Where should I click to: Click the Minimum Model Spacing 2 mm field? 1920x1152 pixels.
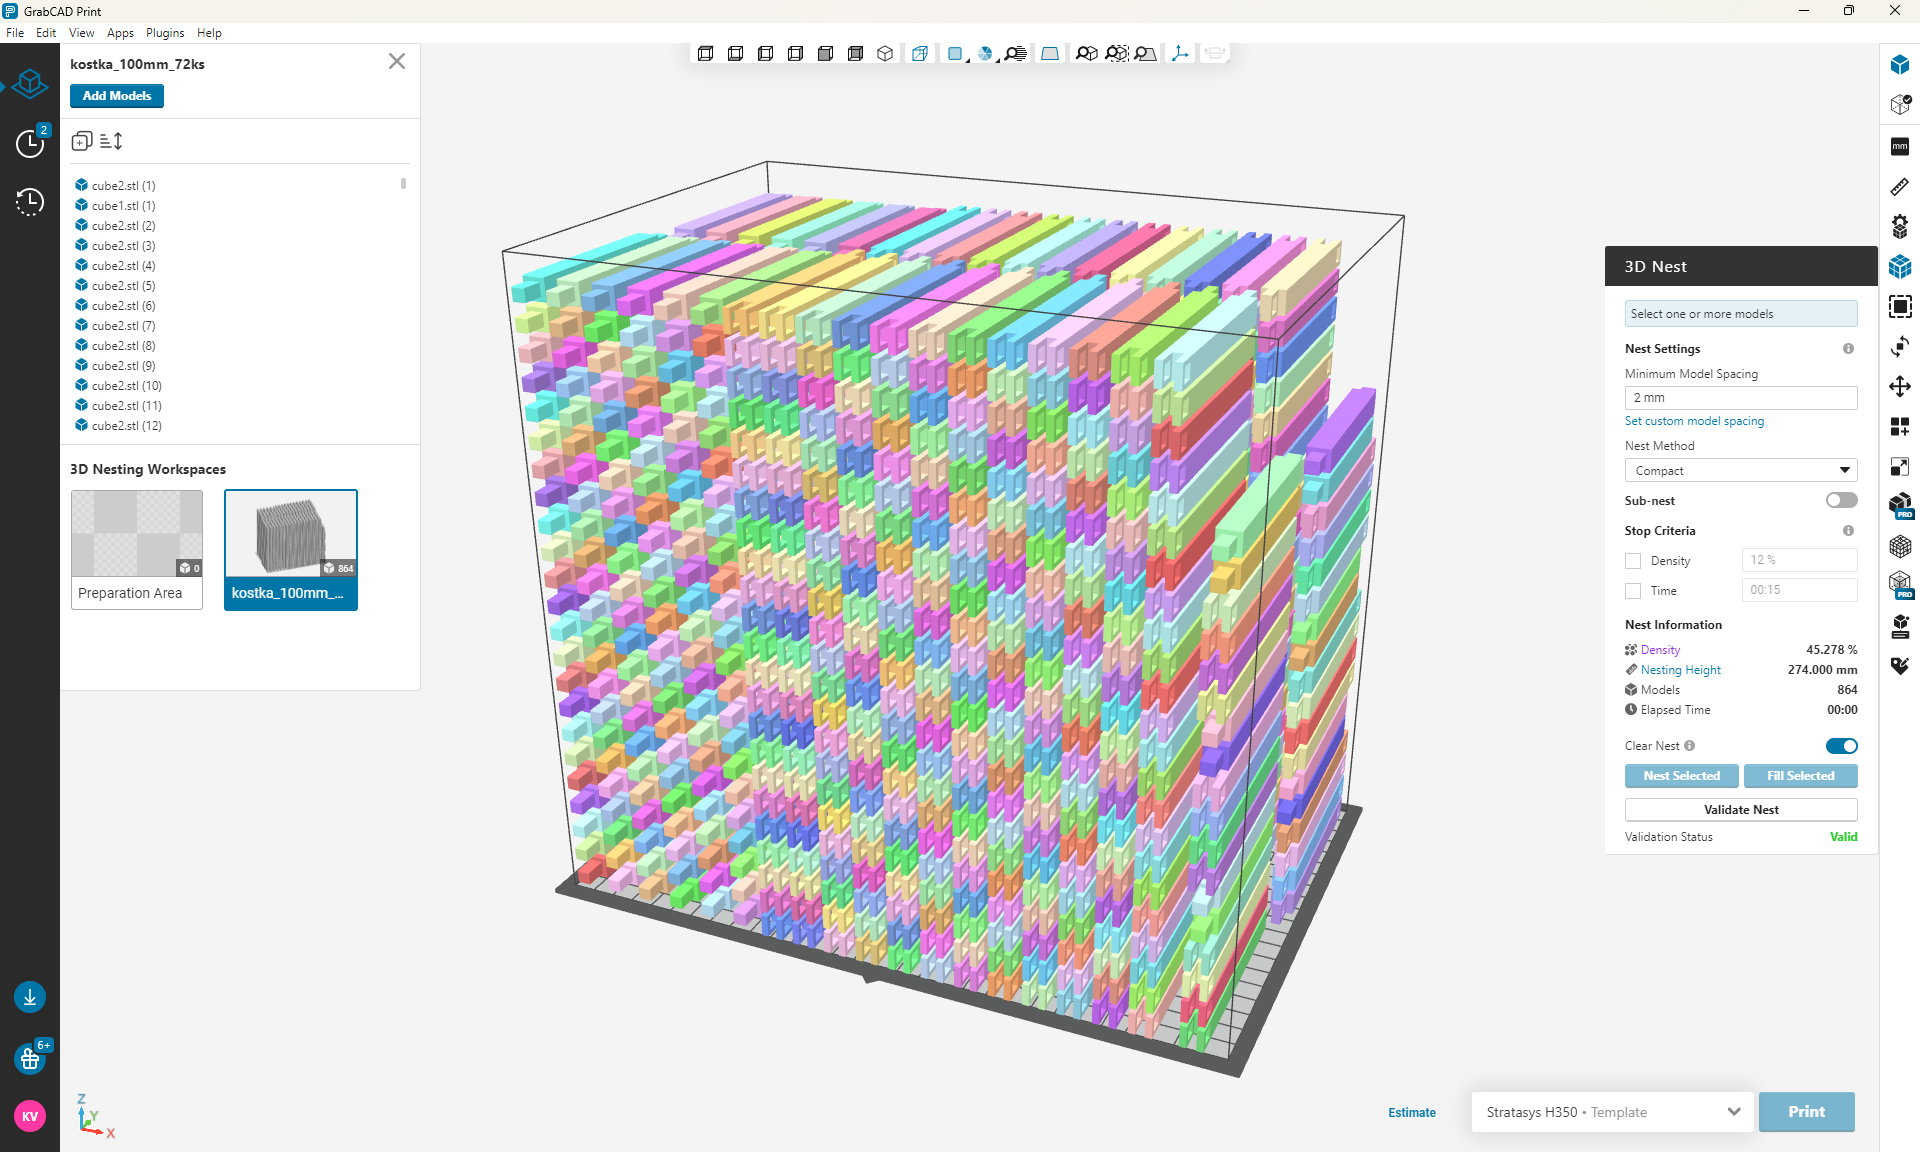pyautogui.click(x=1741, y=398)
